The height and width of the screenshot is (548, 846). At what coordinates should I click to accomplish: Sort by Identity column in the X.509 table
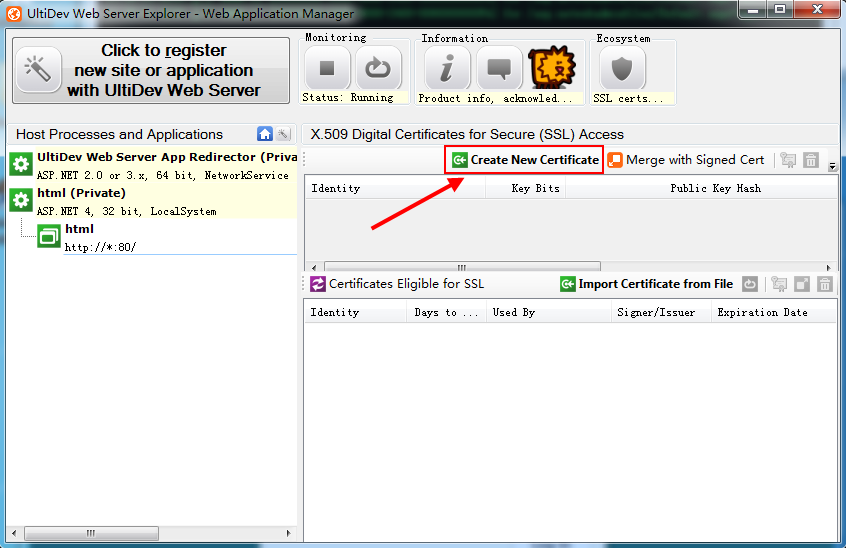click(395, 188)
